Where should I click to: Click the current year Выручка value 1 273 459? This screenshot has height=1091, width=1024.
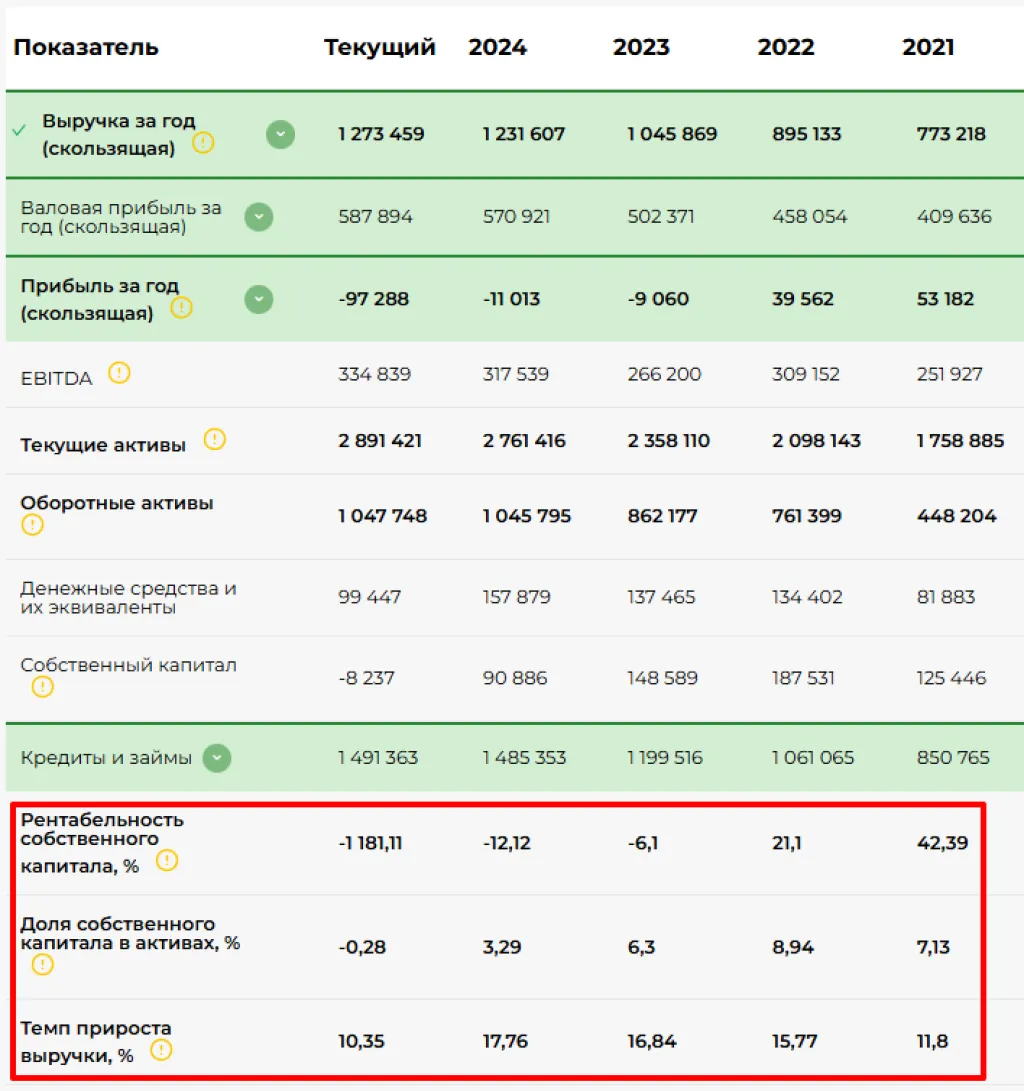pyautogui.click(x=381, y=134)
